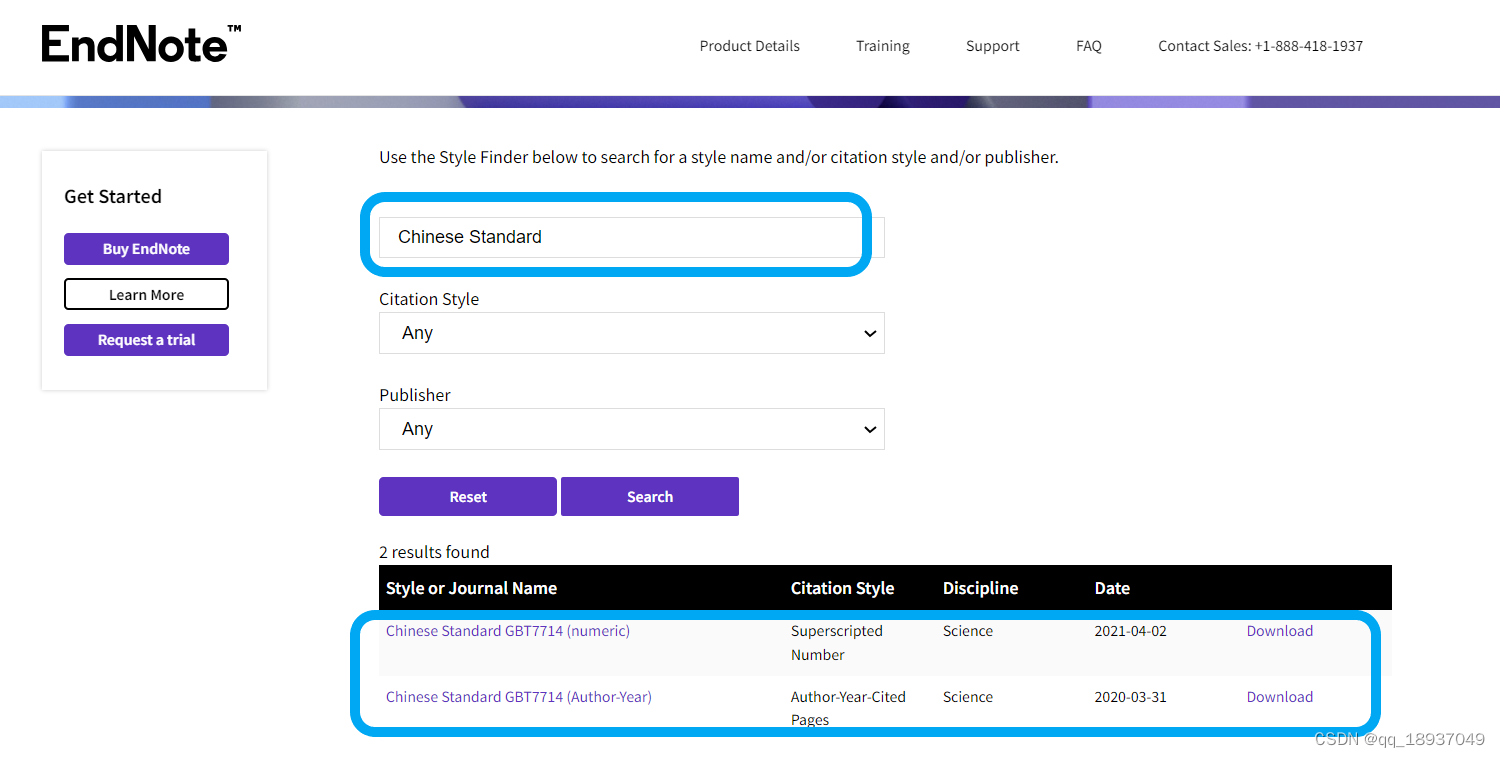Viewport: 1500px width, 757px height.
Task: Click the Search button
Action: [x=649, y=497]
